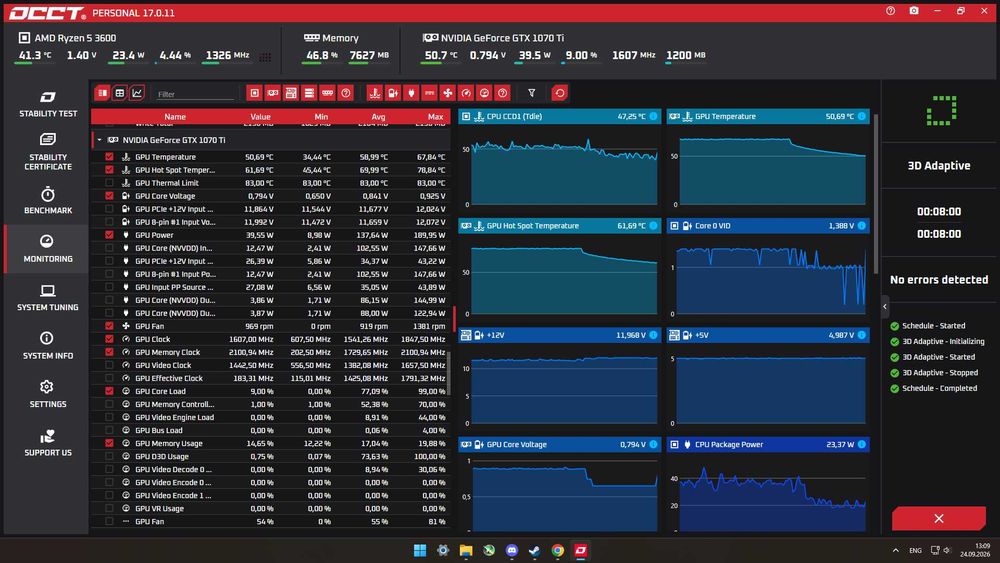Open the Stability Certificate section

(x=48, y=152)
